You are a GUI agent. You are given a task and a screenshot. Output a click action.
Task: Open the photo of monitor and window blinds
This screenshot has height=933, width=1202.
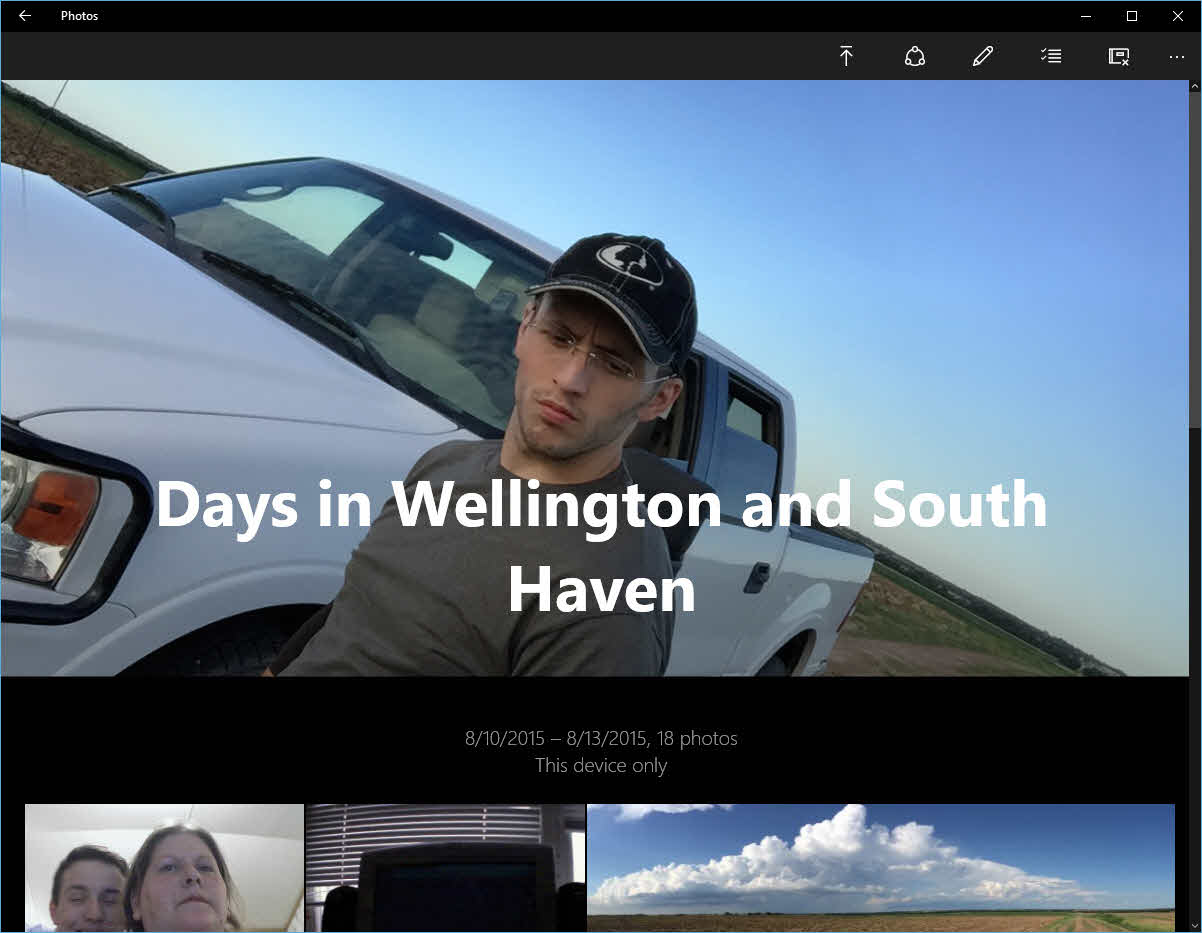[446, 867]
